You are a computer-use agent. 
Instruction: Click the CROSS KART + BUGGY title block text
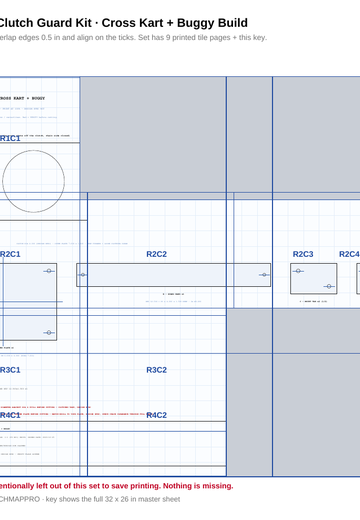(22, 98)
